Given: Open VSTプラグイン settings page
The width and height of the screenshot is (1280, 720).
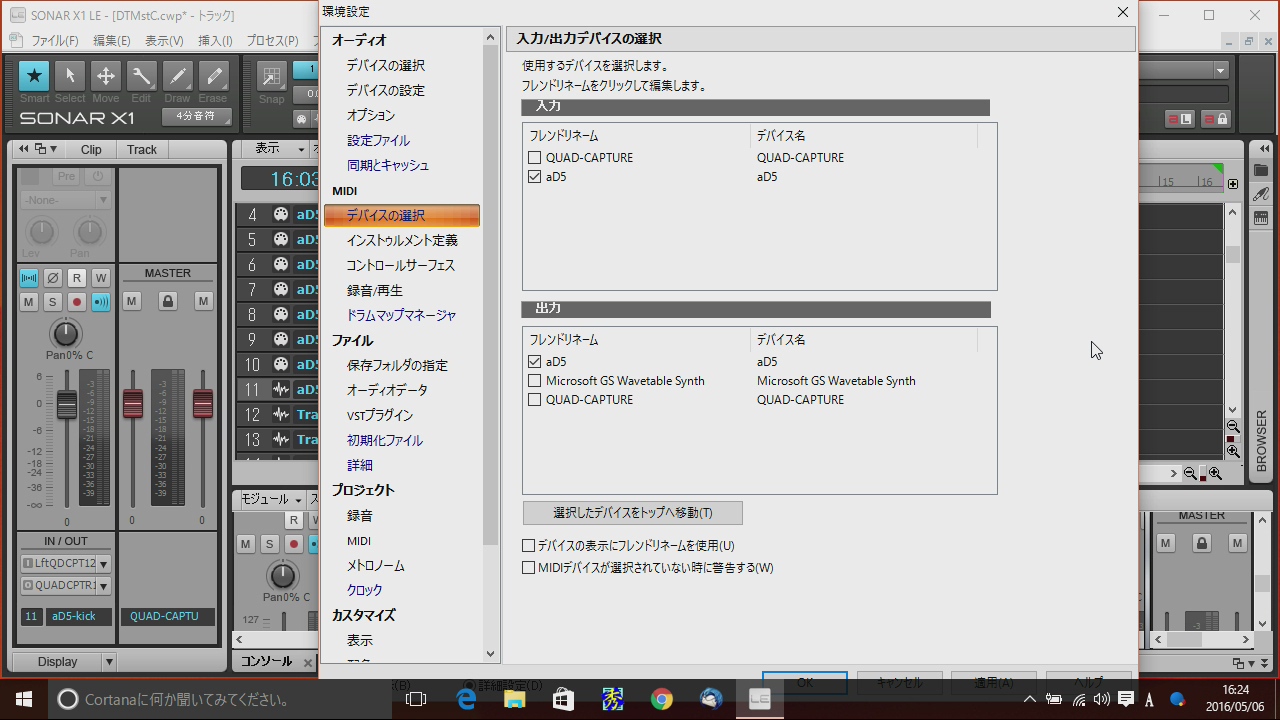Looking at the screenshot, I should point(380,415).
